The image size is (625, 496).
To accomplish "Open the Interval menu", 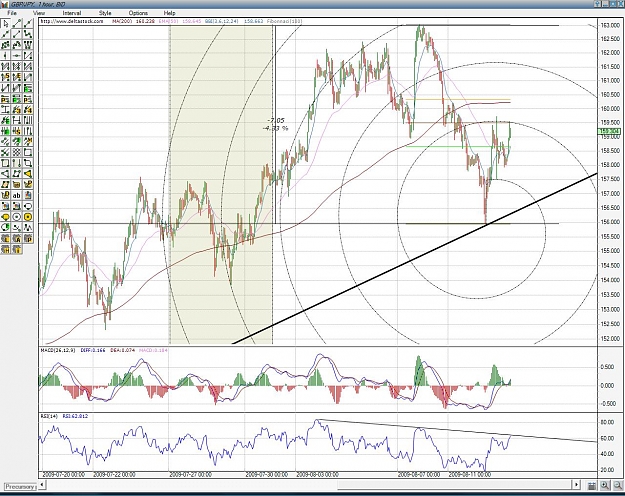I will (72, 13).
